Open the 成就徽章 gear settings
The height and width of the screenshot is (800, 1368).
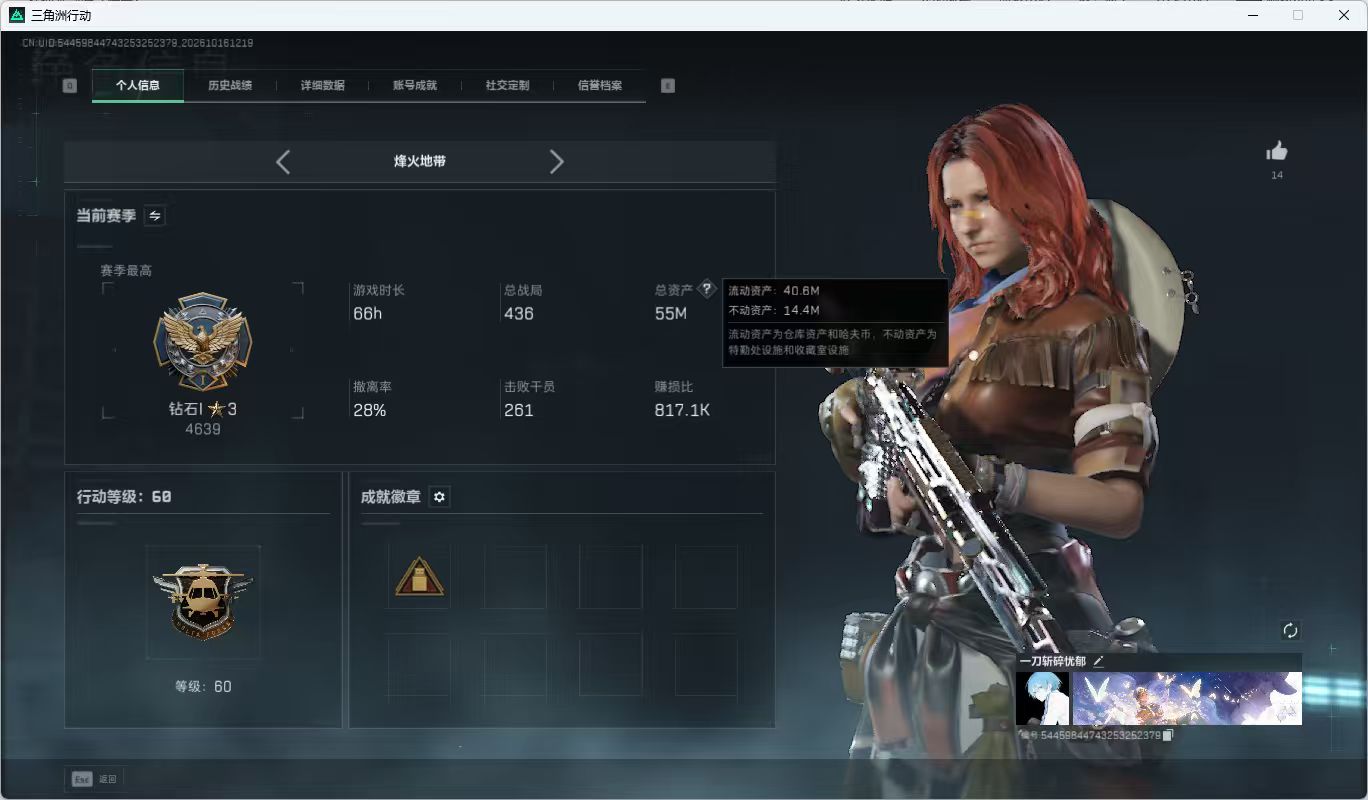coord(439,497)
